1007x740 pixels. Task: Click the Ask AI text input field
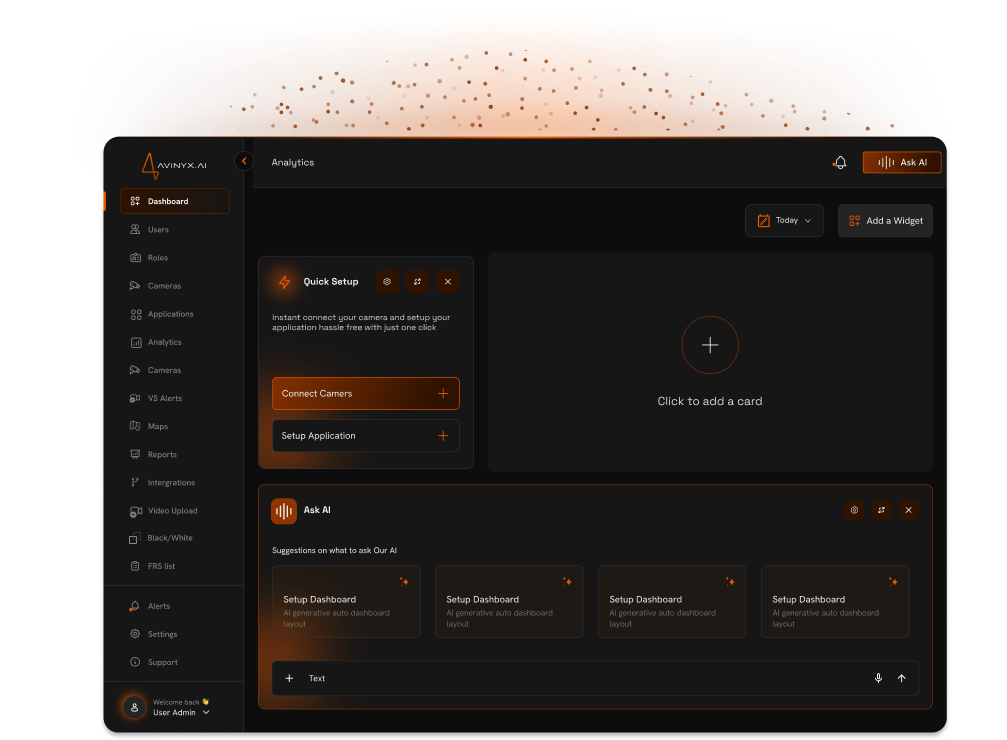coord(580,678)
